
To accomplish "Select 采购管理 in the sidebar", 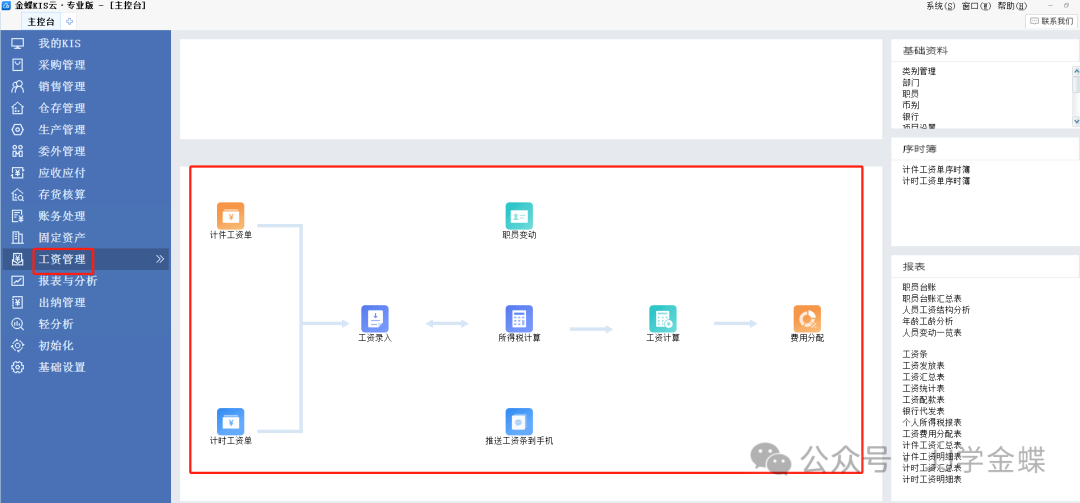I will coord(62,65).
